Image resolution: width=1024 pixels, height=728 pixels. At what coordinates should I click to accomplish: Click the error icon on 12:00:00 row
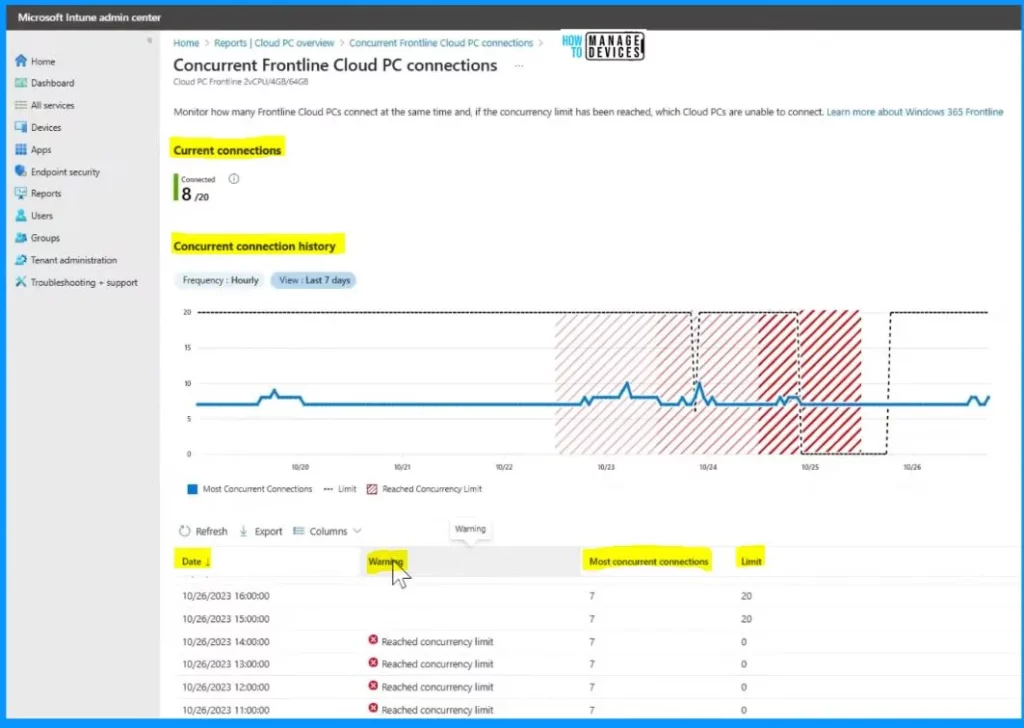(373, 686)
